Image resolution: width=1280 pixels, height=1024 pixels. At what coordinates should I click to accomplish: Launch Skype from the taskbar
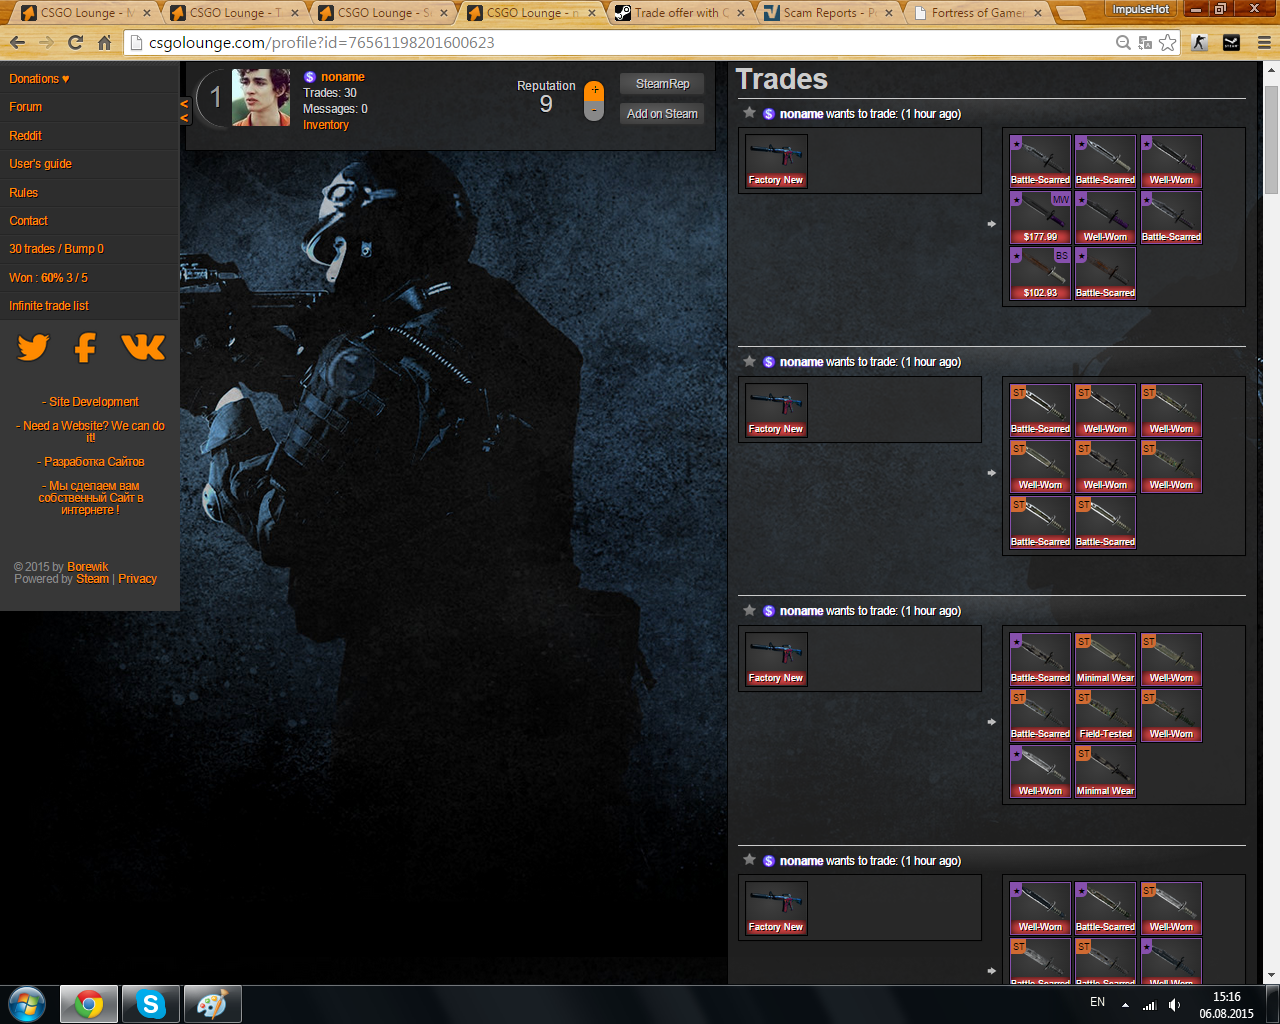click(x=151, y=1004)
